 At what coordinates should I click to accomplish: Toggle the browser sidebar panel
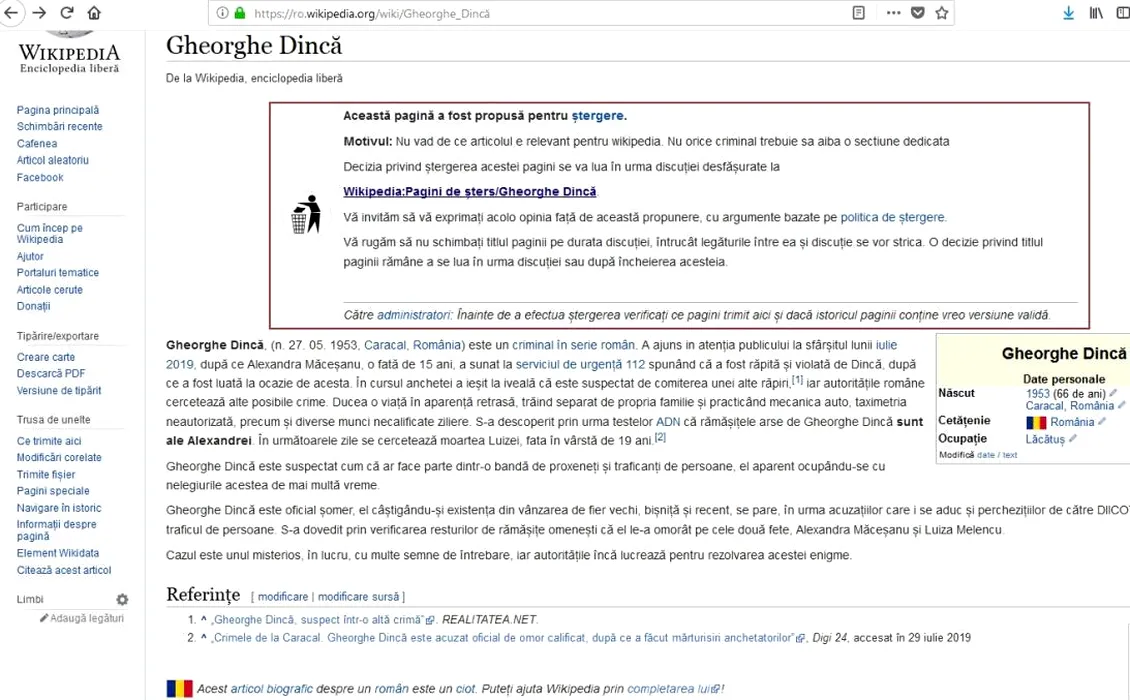click(x=1123, y=13)
